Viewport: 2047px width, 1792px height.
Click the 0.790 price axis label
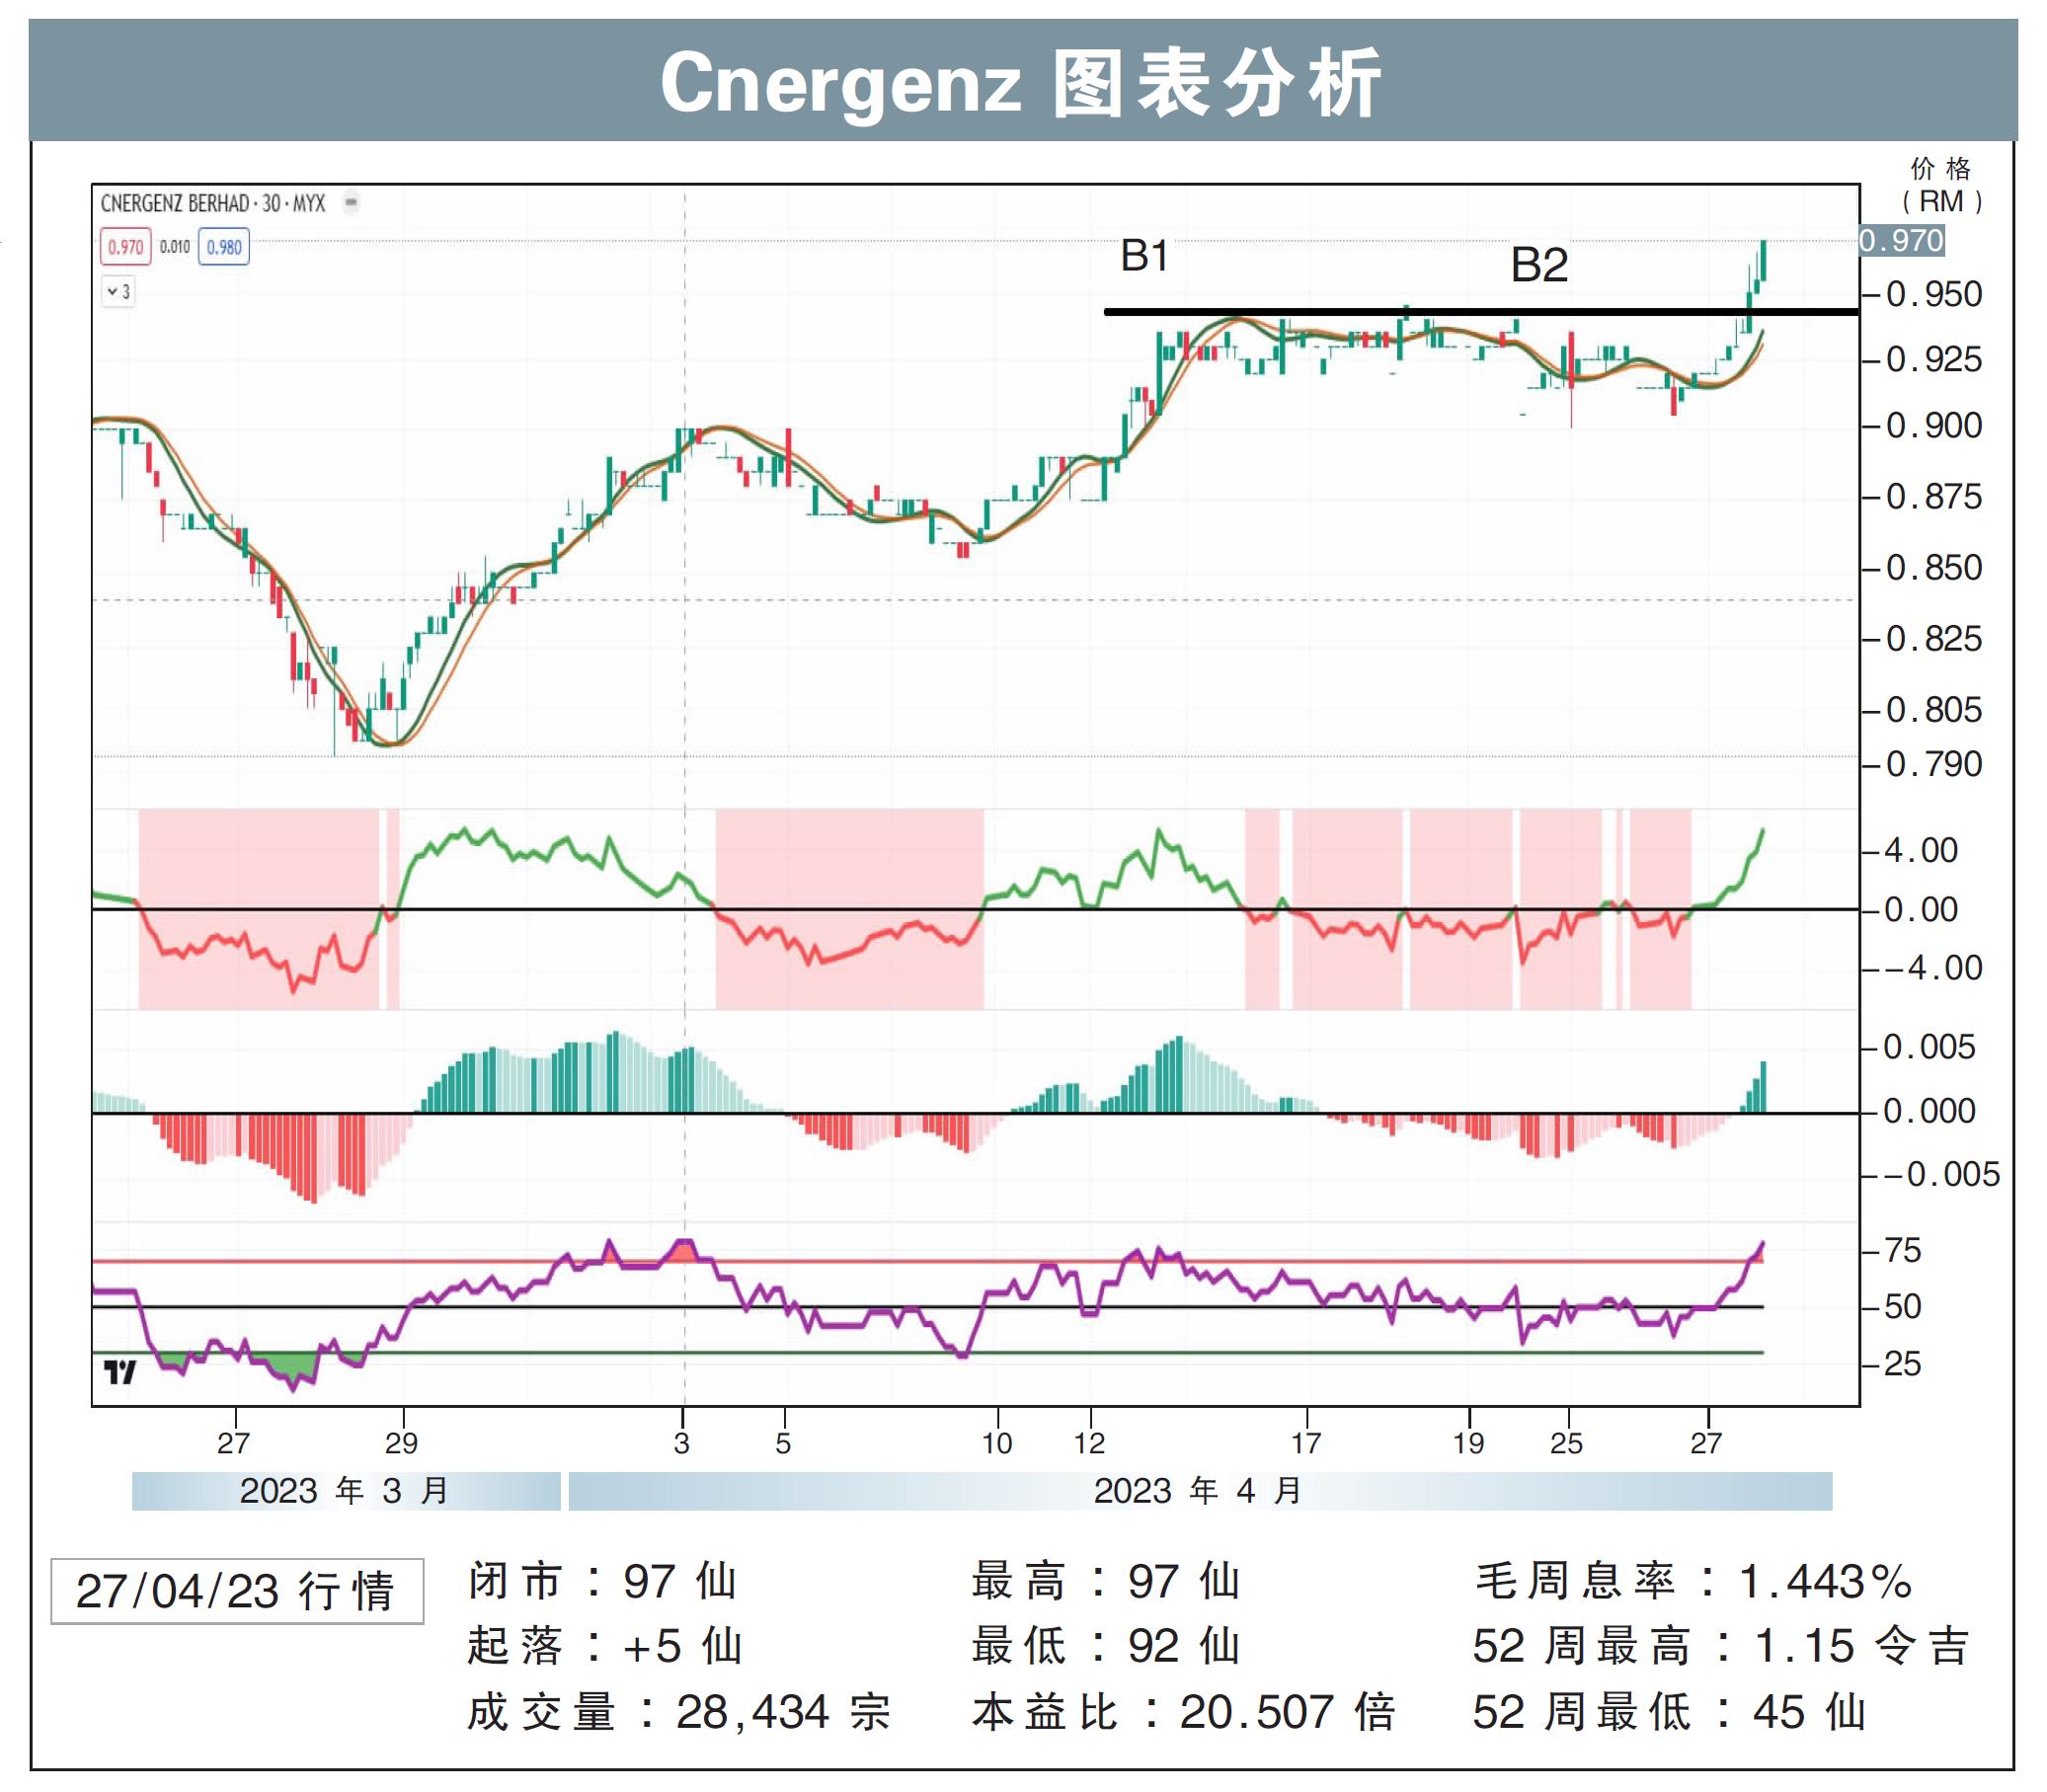point(1932,765)
